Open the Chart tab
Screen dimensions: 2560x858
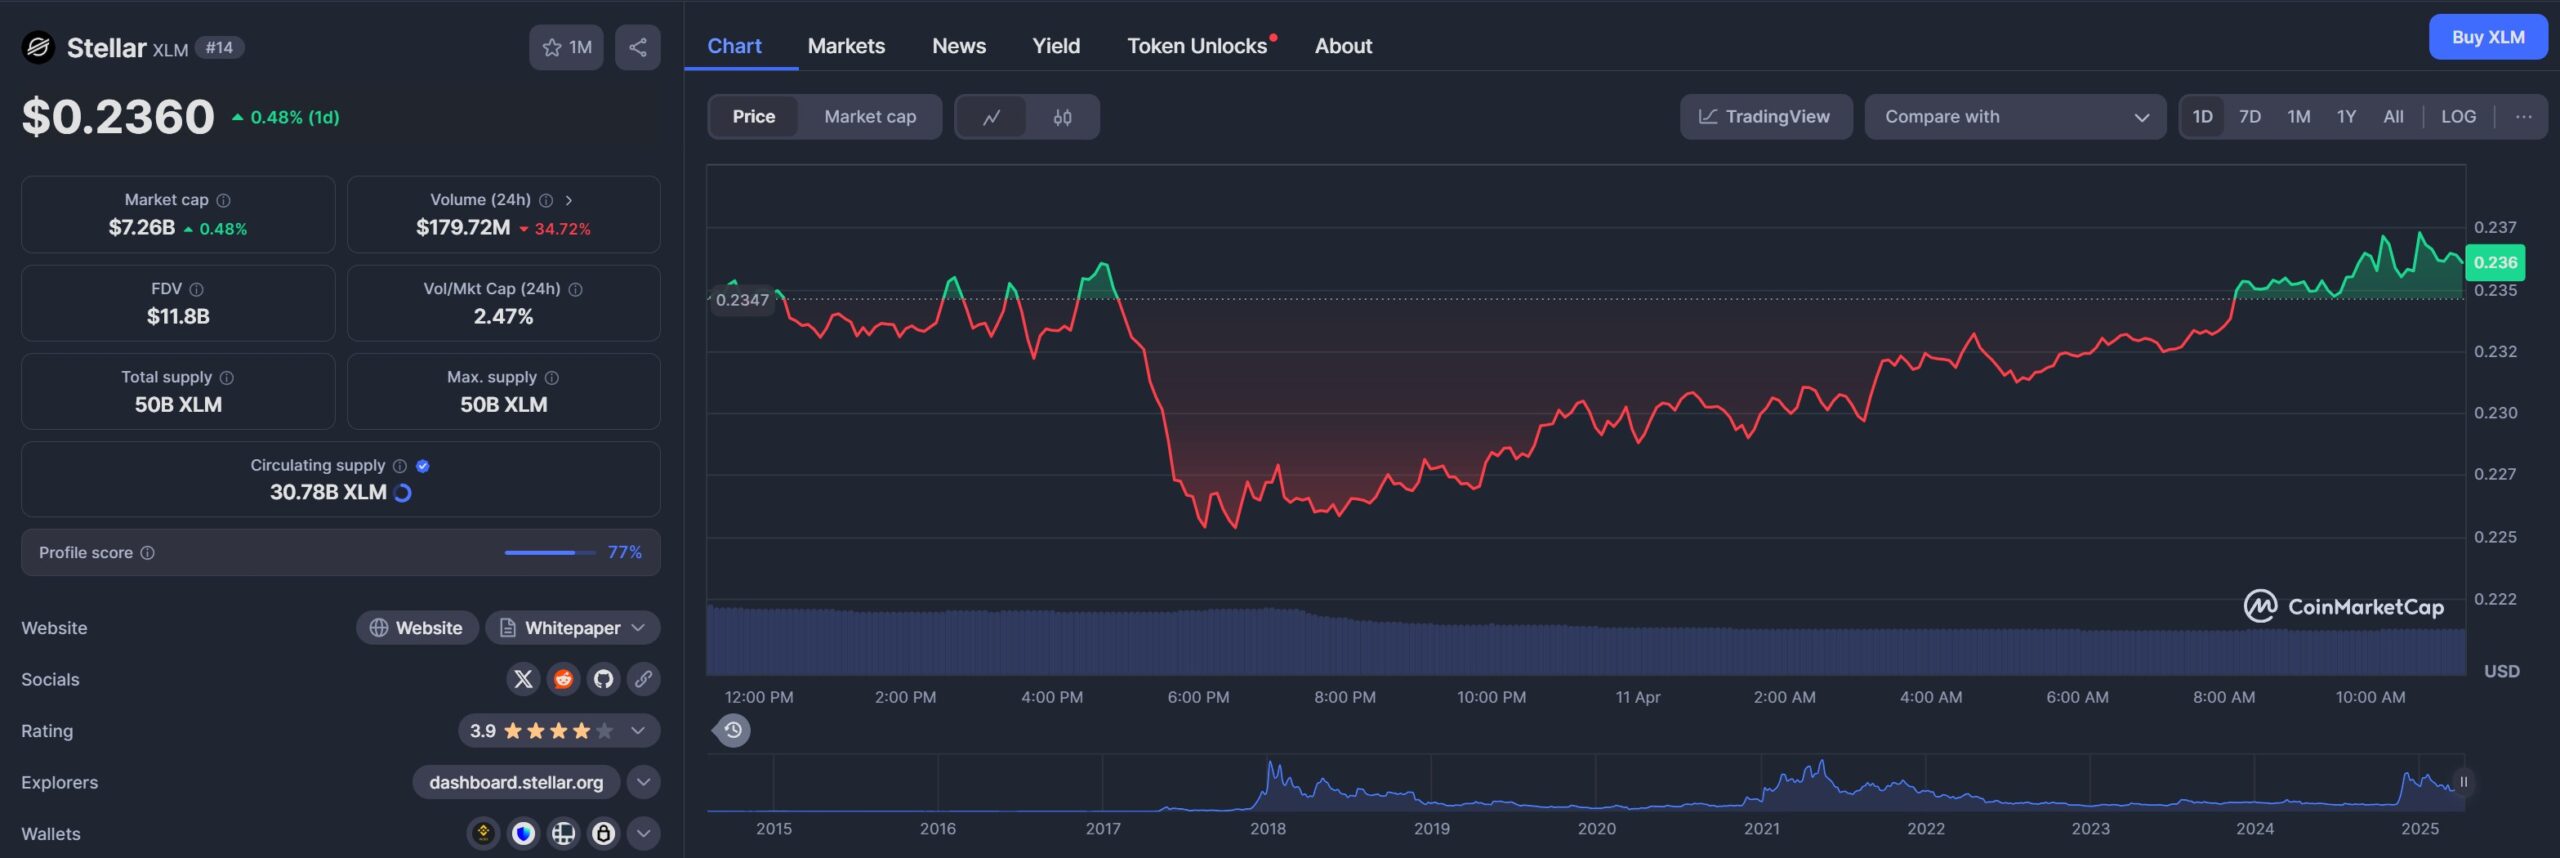pyautogui.click(x=734, y=46)
